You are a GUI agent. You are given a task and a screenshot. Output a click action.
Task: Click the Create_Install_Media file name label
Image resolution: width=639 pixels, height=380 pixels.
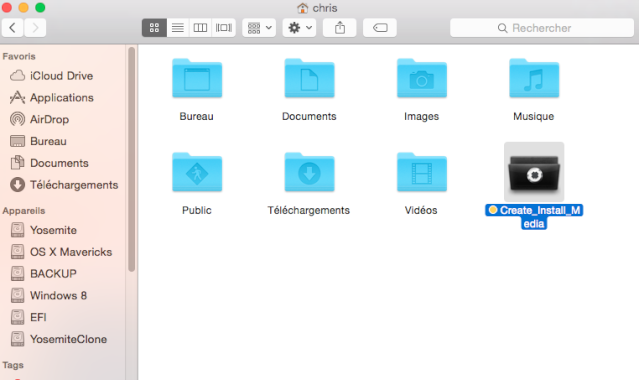tap(534, 217)
